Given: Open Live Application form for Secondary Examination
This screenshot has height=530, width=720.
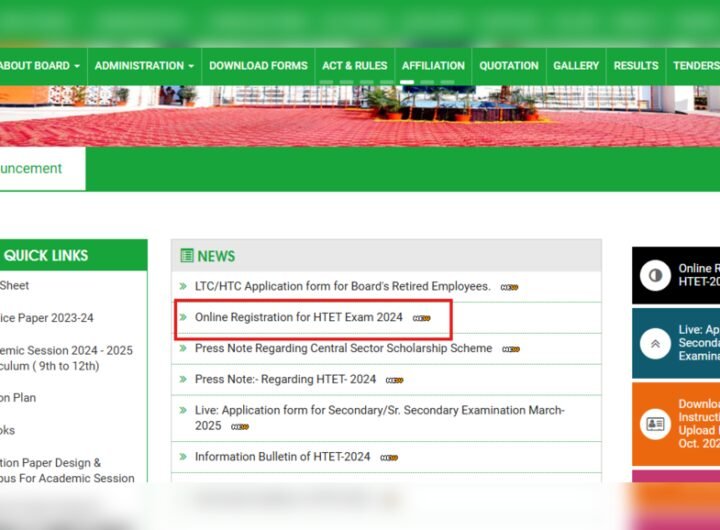Looking at the screenshot, I should click(380, 418).
